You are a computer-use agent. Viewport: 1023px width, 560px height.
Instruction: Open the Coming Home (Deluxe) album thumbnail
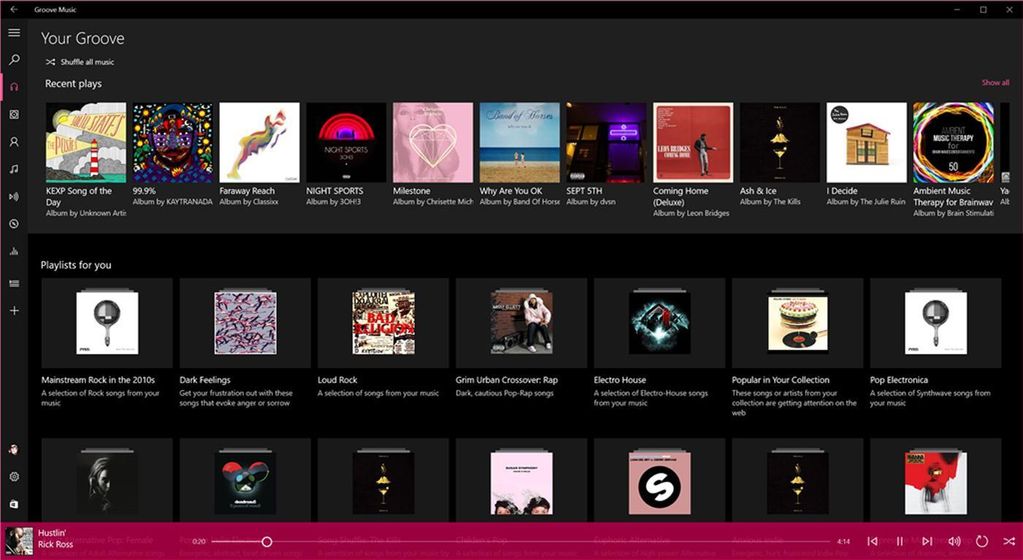[x=693, y=142]
